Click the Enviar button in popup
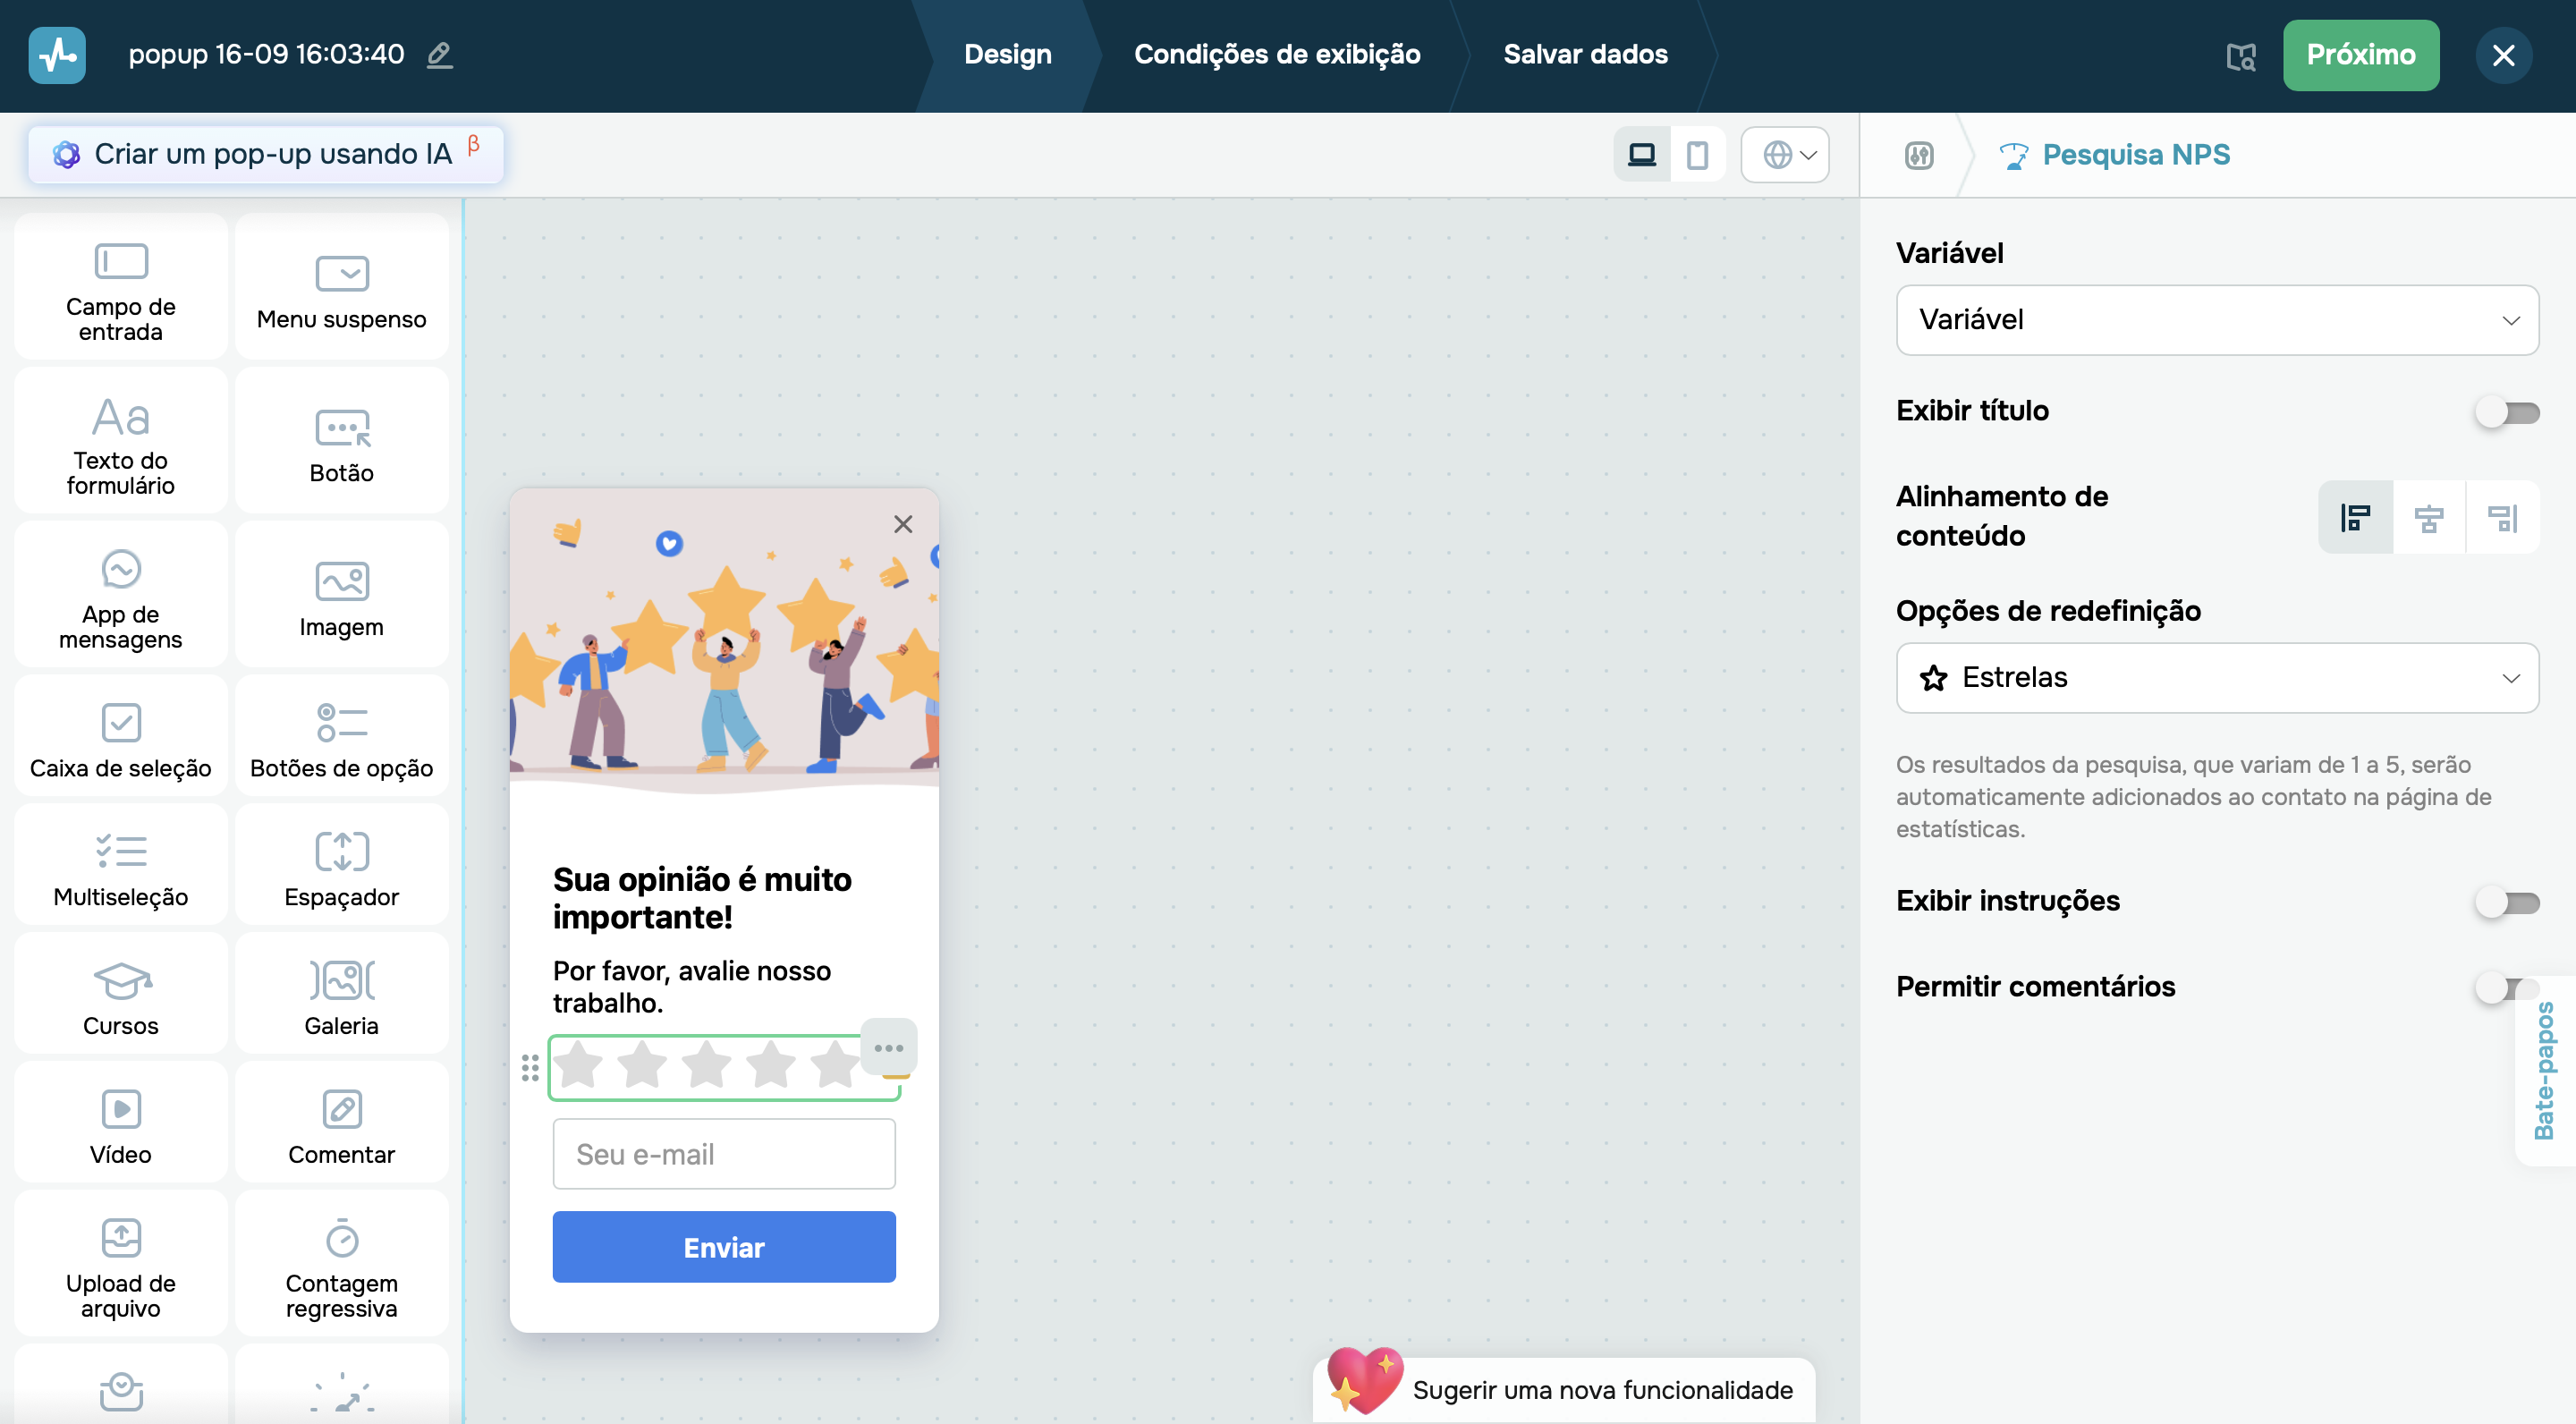This screenshot has height=1424, width=2576. [723, 1247]
